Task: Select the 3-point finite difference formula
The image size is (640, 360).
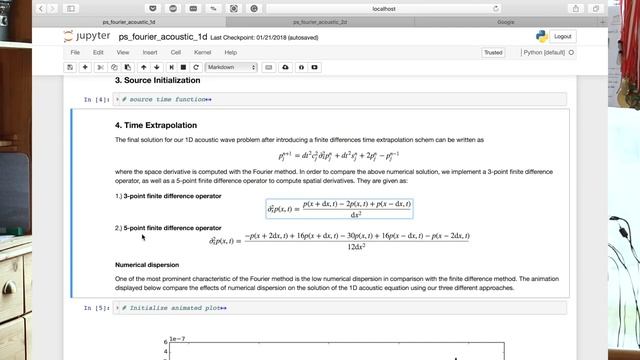Action: pyautogui.click(x=339, y=209)
